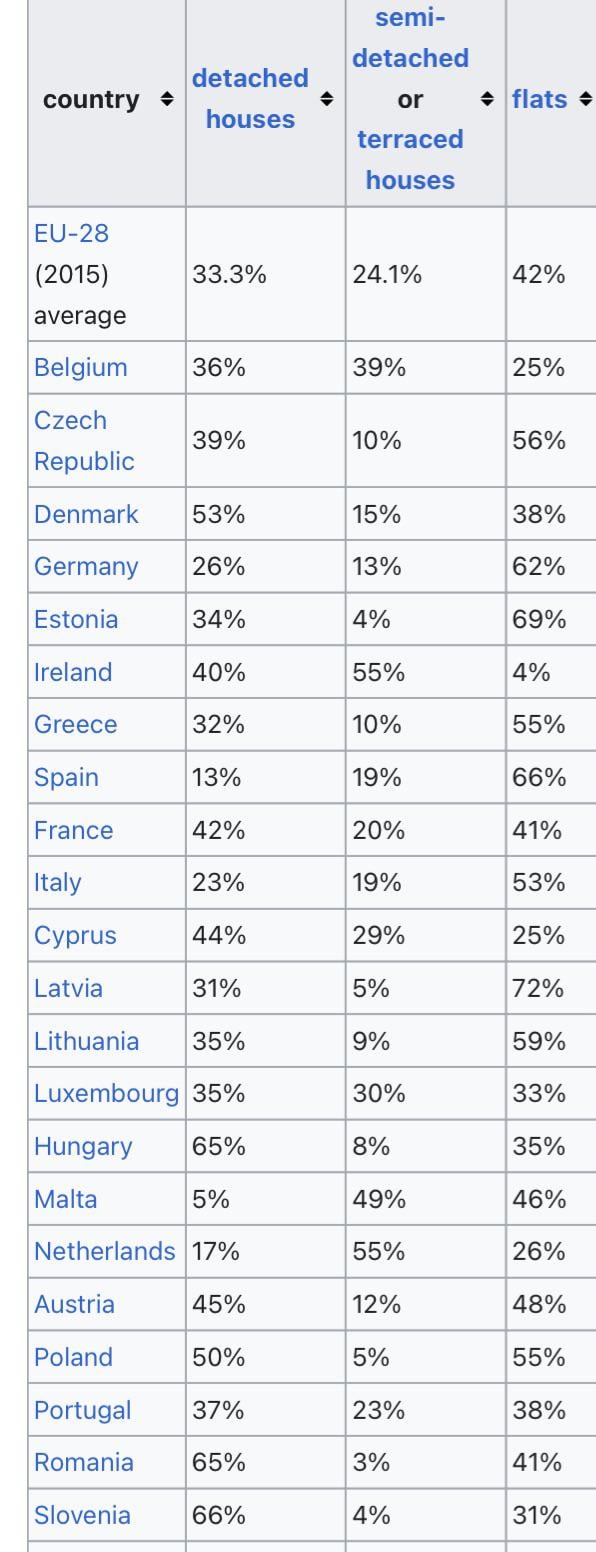Image resolution: width=596 pixels, height=1552 pixels.
Task: Select the Spain flats 66% cell
Action: tap(551, 777)
